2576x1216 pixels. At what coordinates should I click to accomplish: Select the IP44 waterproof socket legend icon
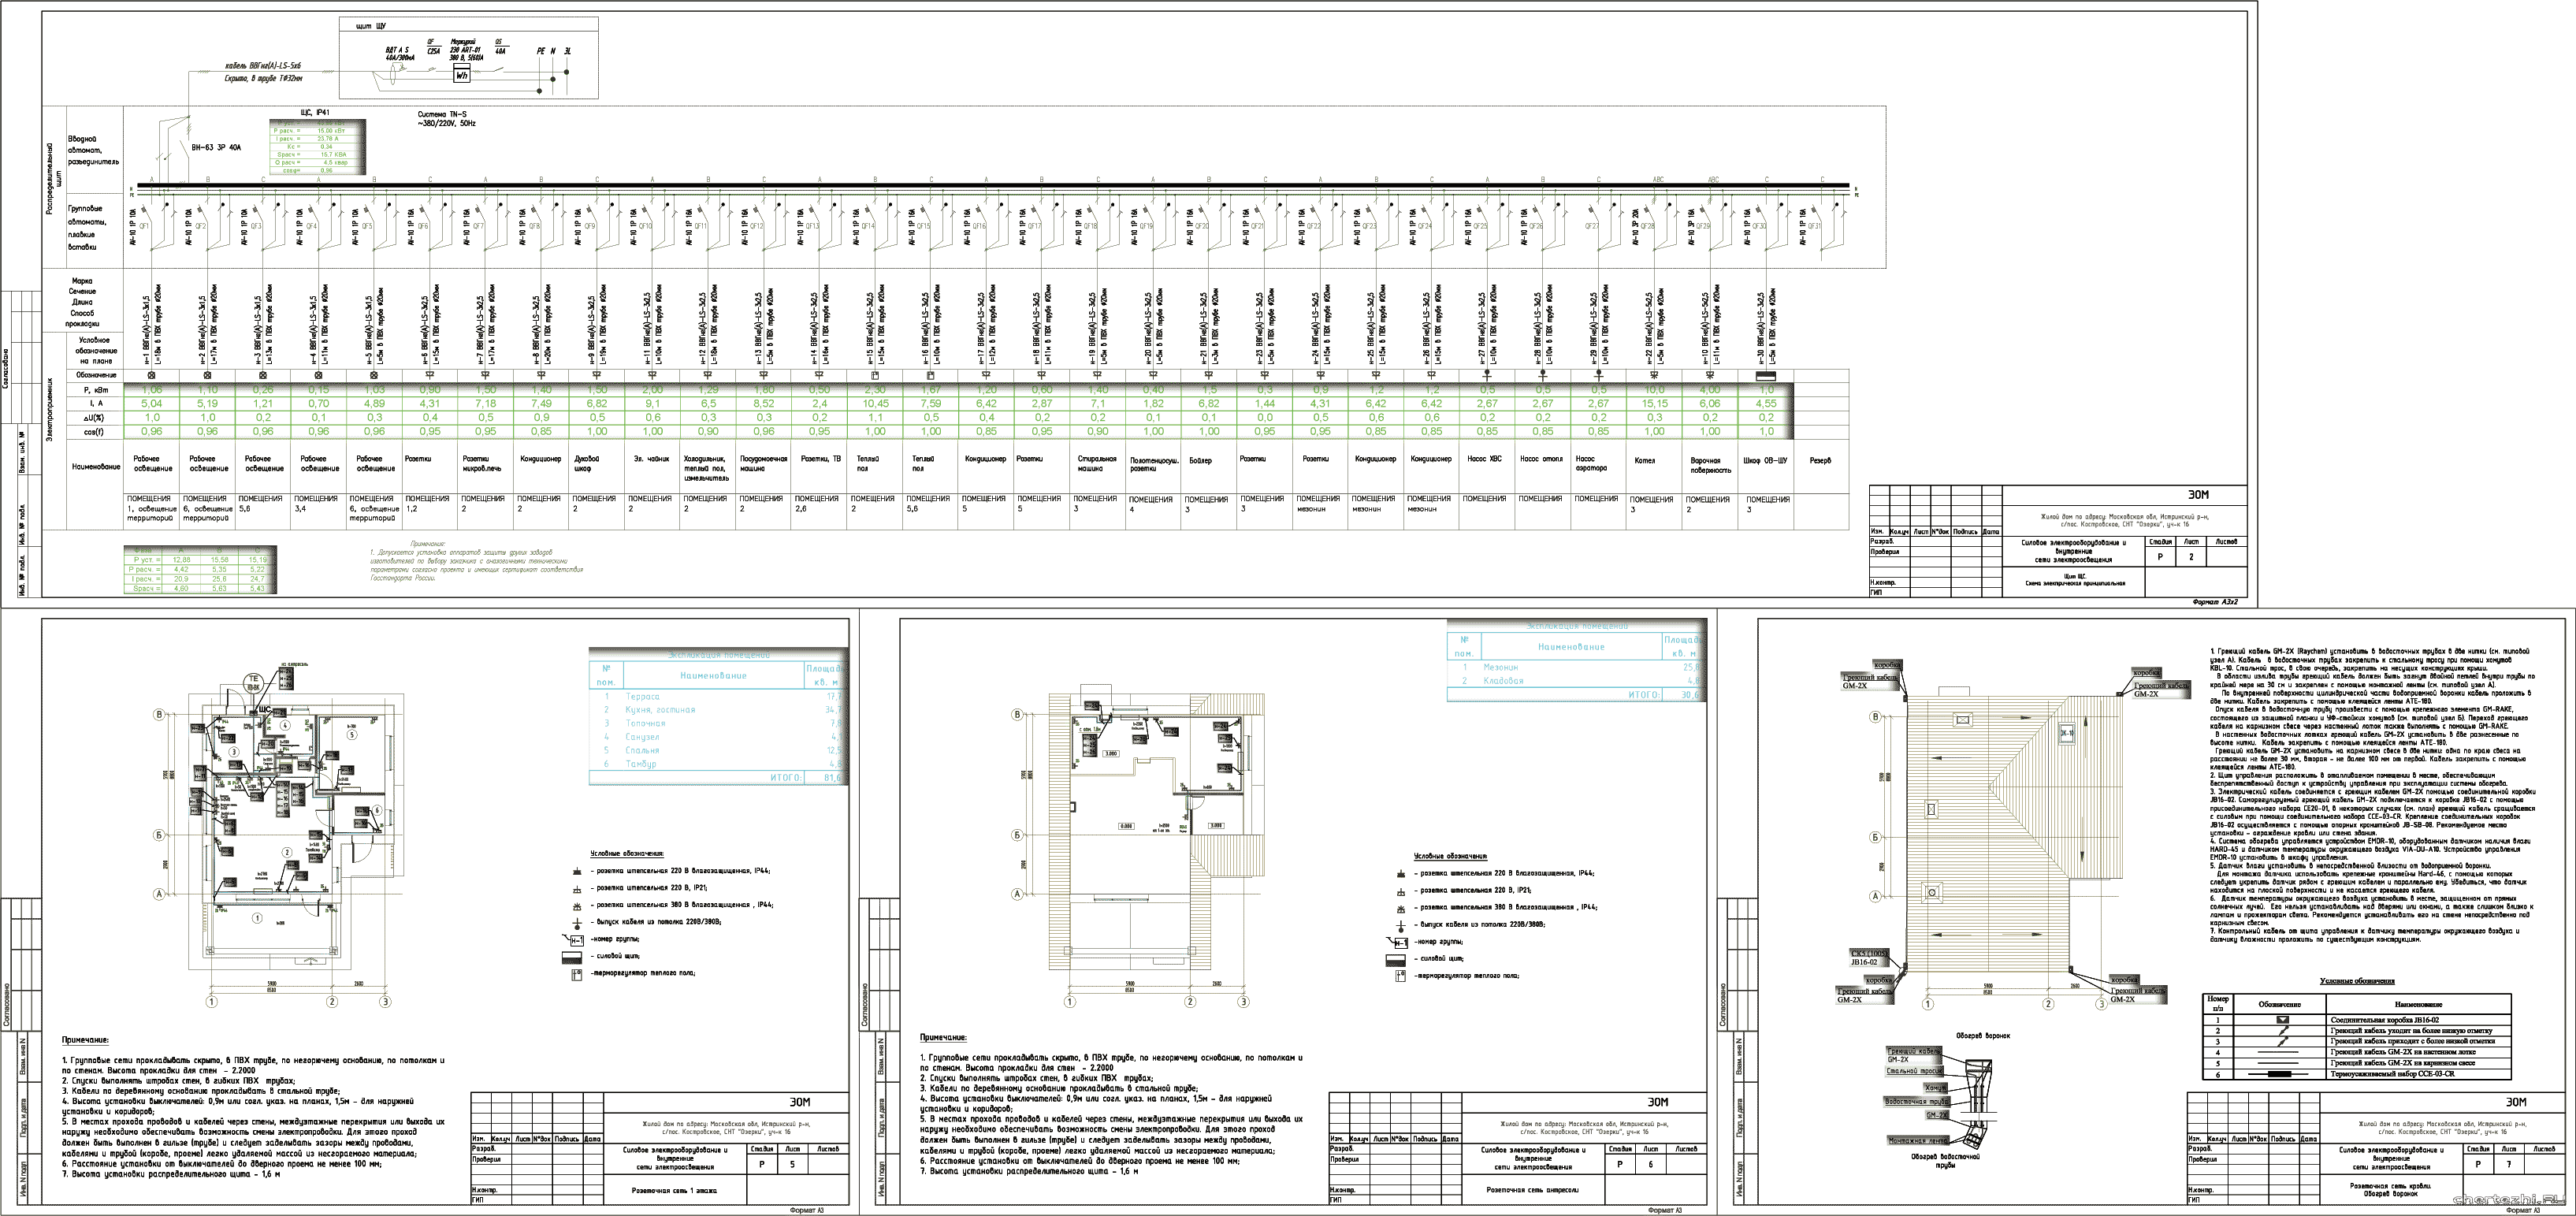pyautogui.click(x=576, y=869)
